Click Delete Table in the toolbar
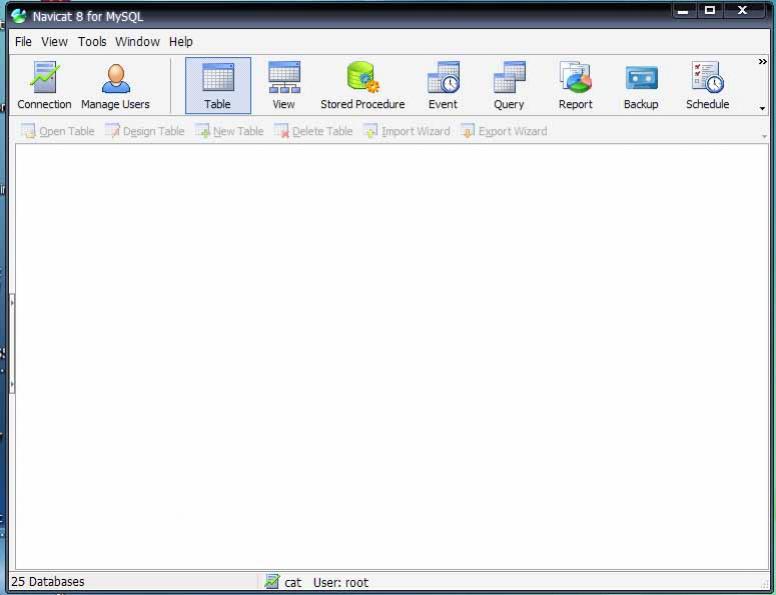Viewport: 776px width, 595px height. pos(313,131)
